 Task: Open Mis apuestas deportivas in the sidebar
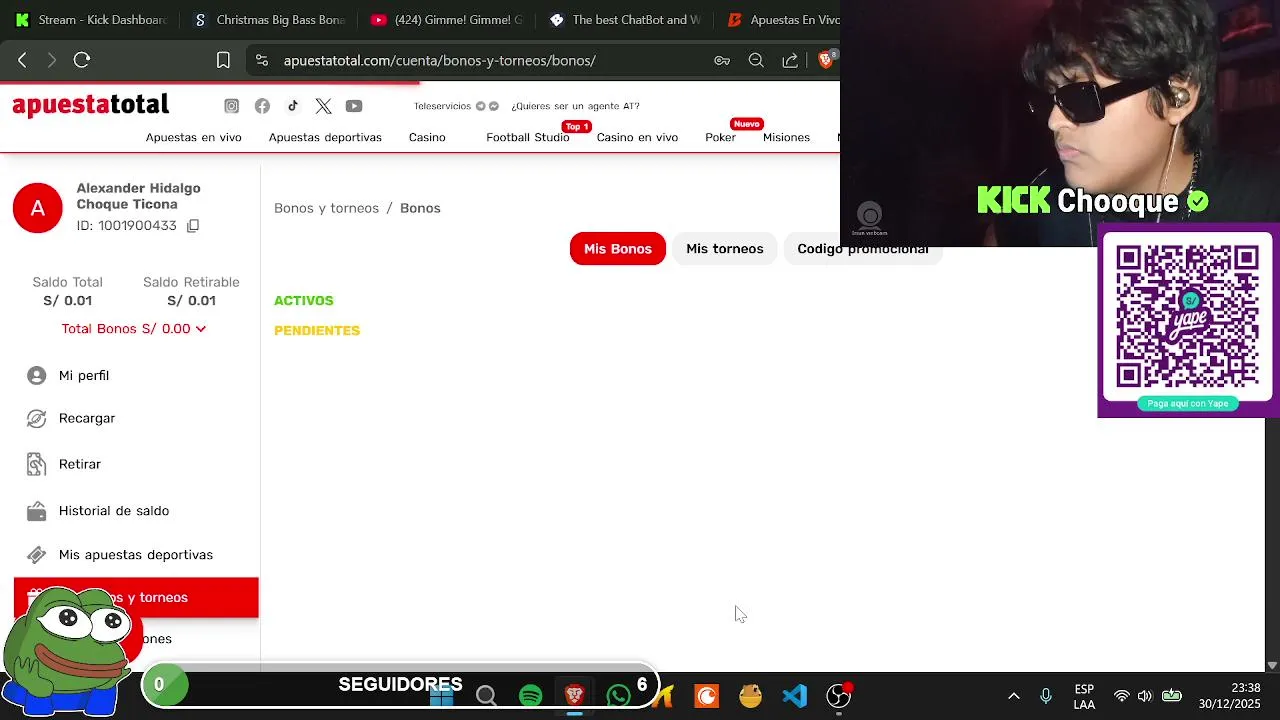pos(136,555)
